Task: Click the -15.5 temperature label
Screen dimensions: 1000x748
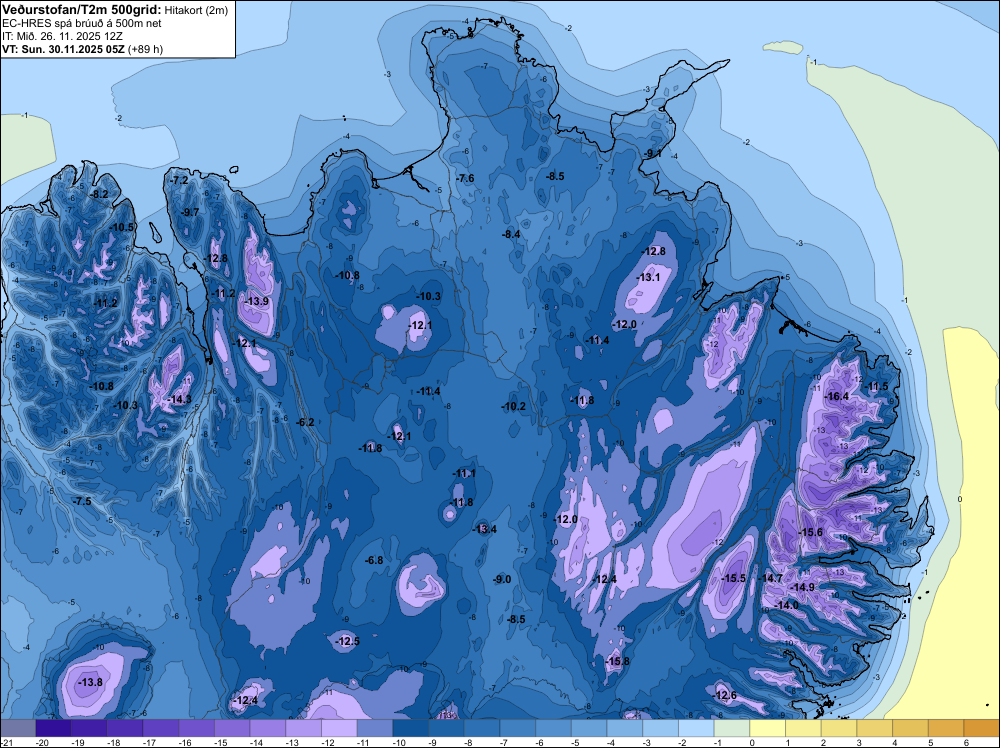Action: point(733,578)
